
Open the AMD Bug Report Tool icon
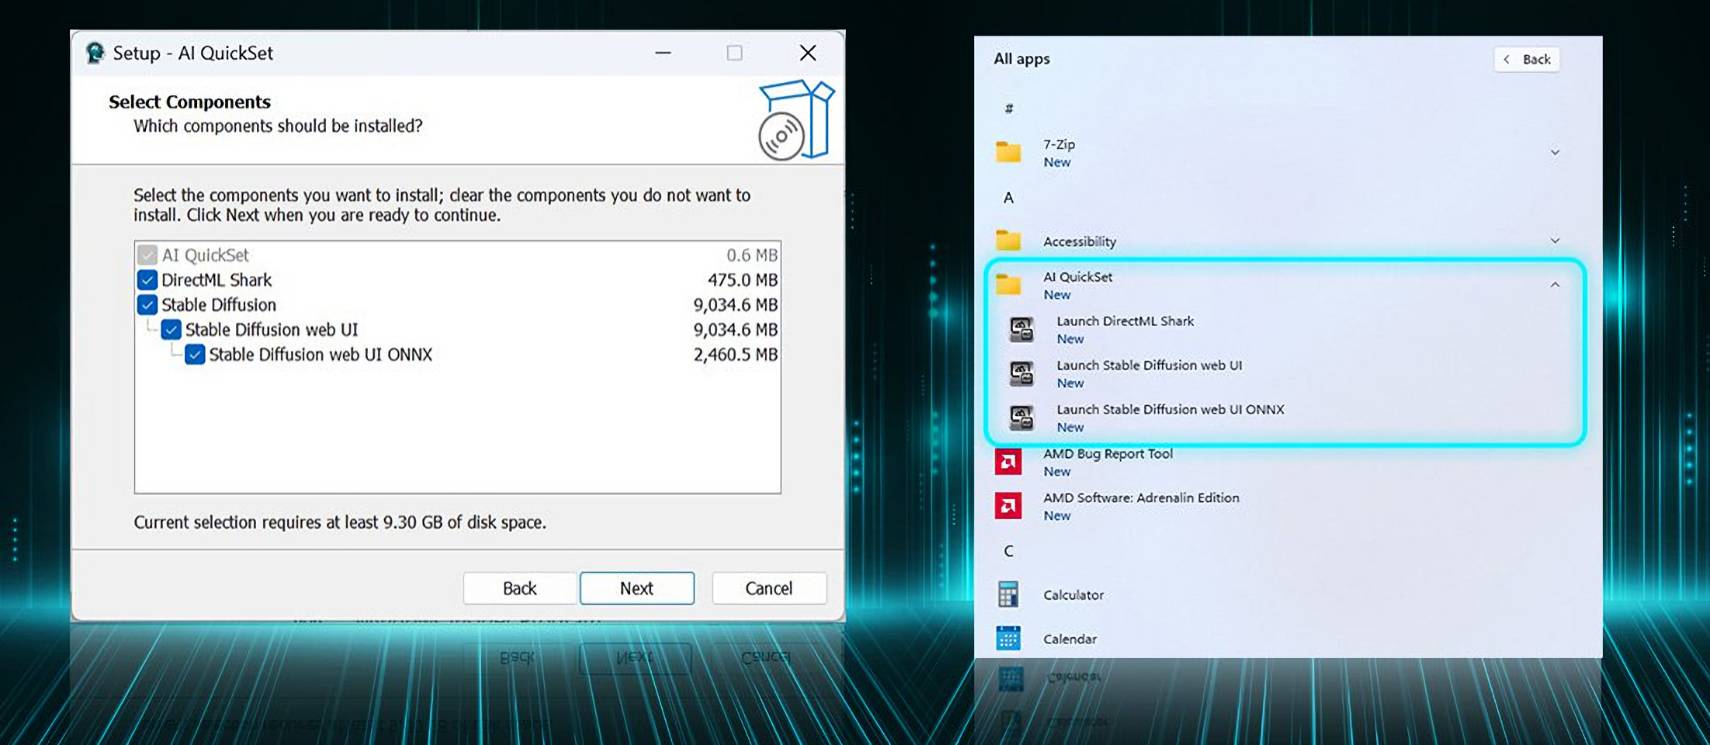1008,461
